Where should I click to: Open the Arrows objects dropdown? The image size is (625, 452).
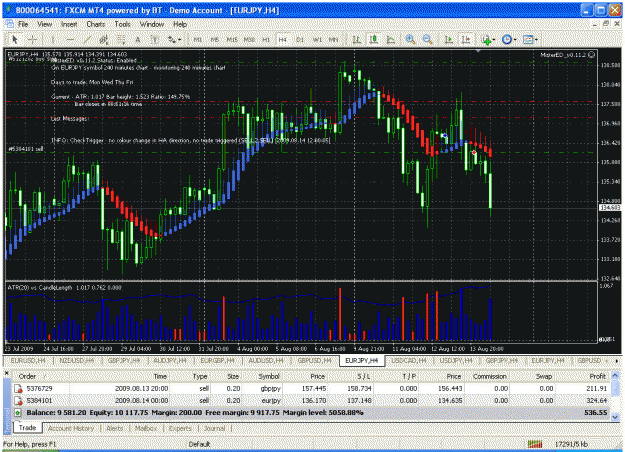174,39
